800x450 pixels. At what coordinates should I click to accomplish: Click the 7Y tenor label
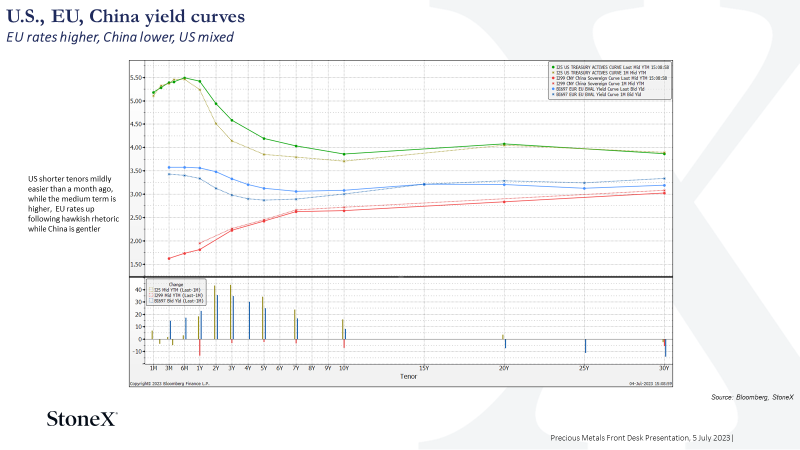pyautogui.click(x=296, y=368)
